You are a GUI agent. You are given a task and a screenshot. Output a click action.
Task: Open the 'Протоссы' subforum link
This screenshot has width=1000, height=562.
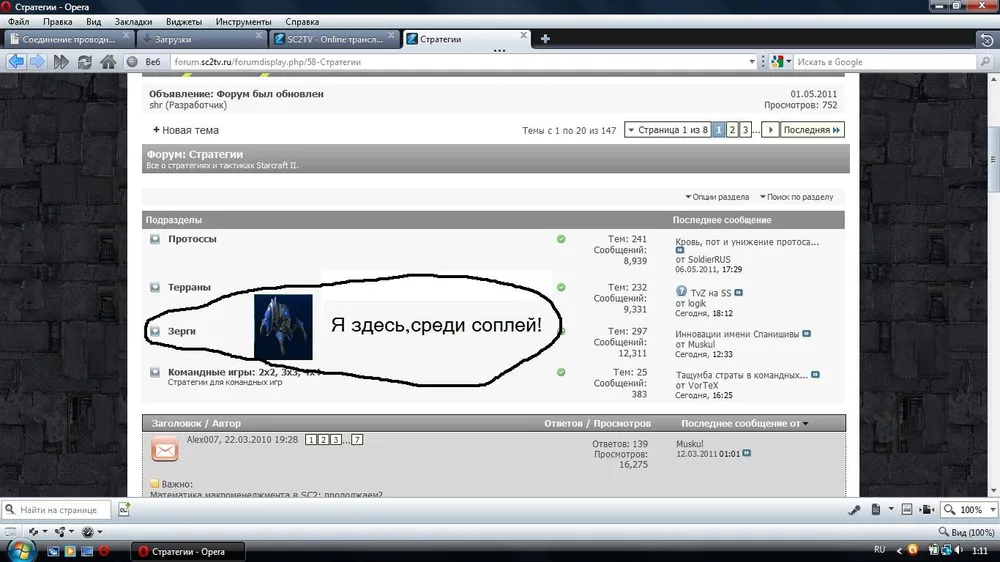[192, 239]
